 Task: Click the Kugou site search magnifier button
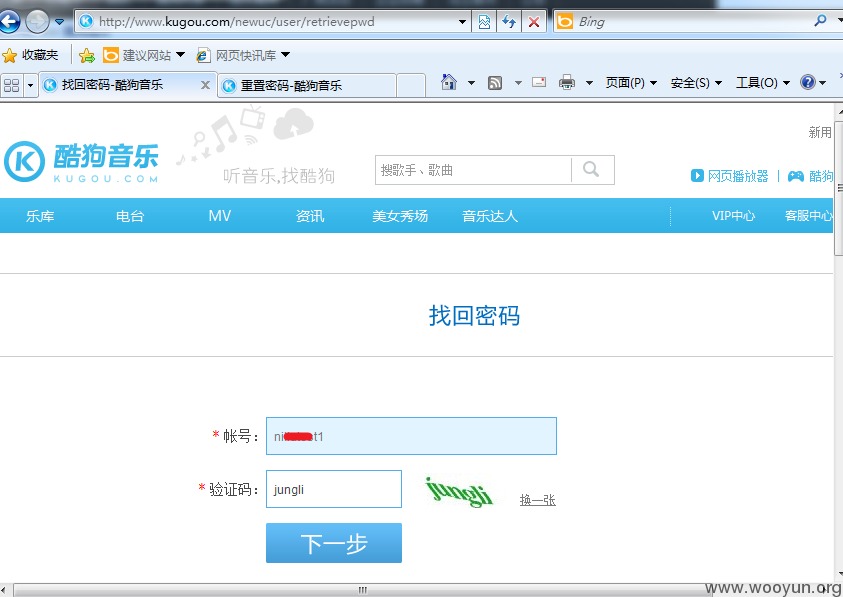(x=592, y=170)
